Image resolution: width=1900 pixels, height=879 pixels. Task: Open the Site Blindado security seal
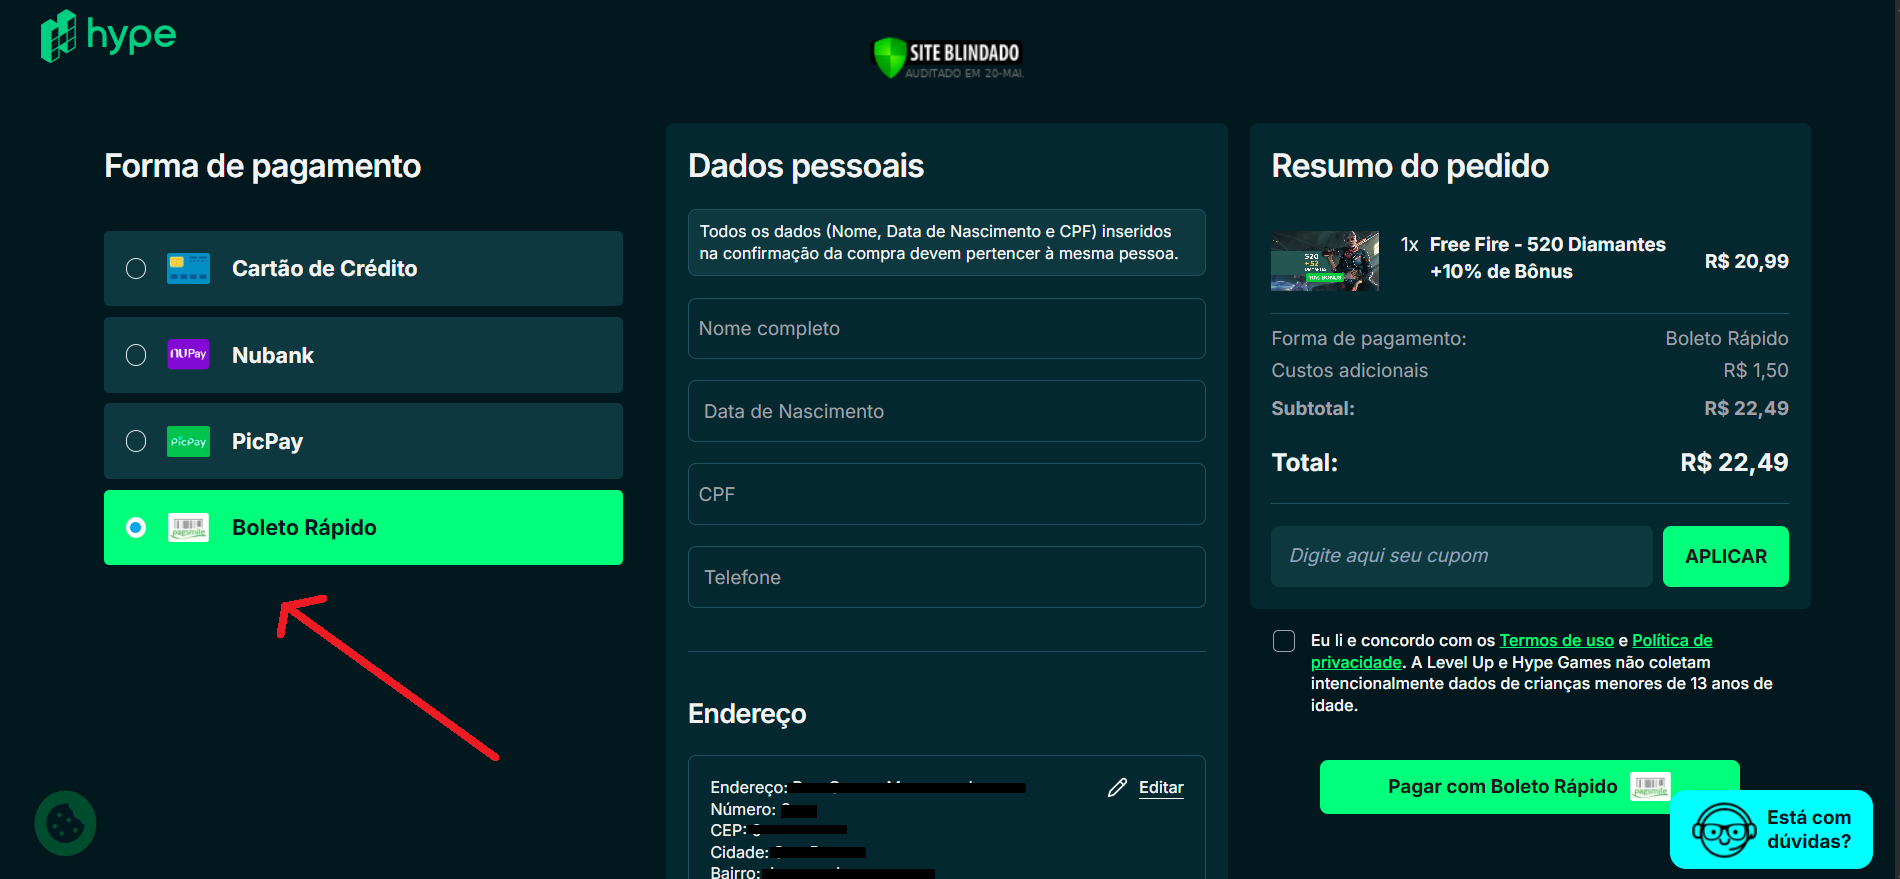948,58
